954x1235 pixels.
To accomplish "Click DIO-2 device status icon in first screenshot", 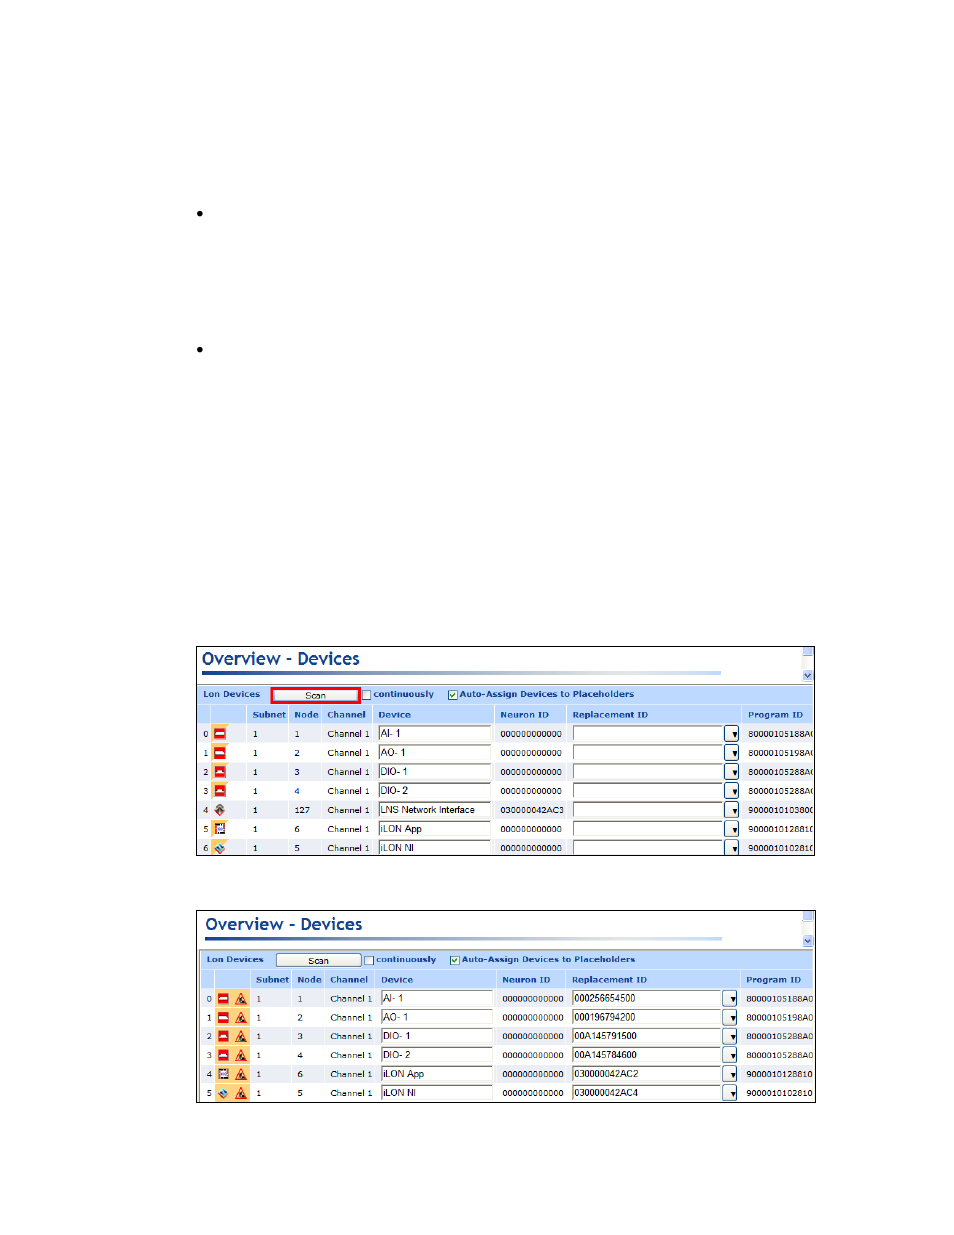I will (x=220, y=791).
